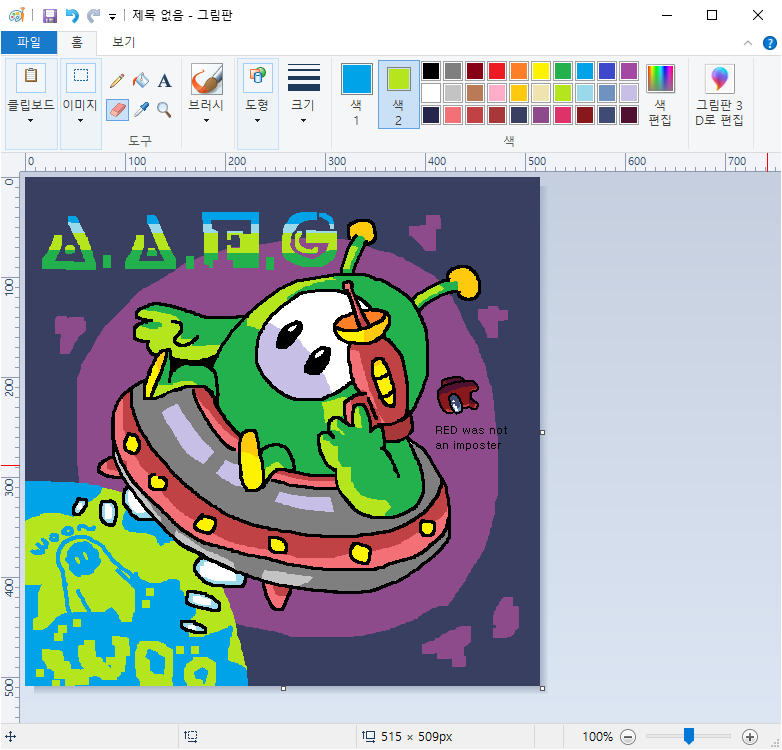Click the zoom in plus button
This screenshot has width=782, height=750.
click(749, 737)
